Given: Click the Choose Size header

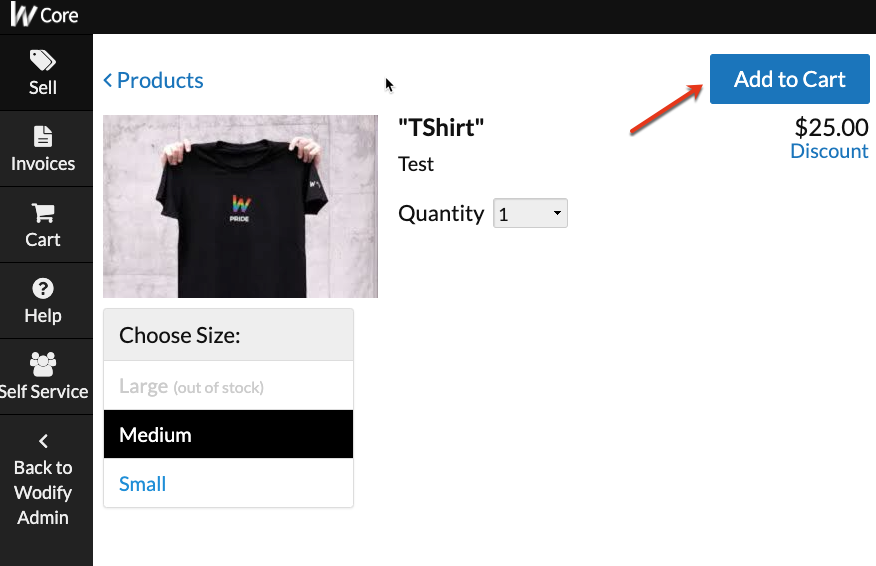Looking at the screenshot, I should [228, 335].
